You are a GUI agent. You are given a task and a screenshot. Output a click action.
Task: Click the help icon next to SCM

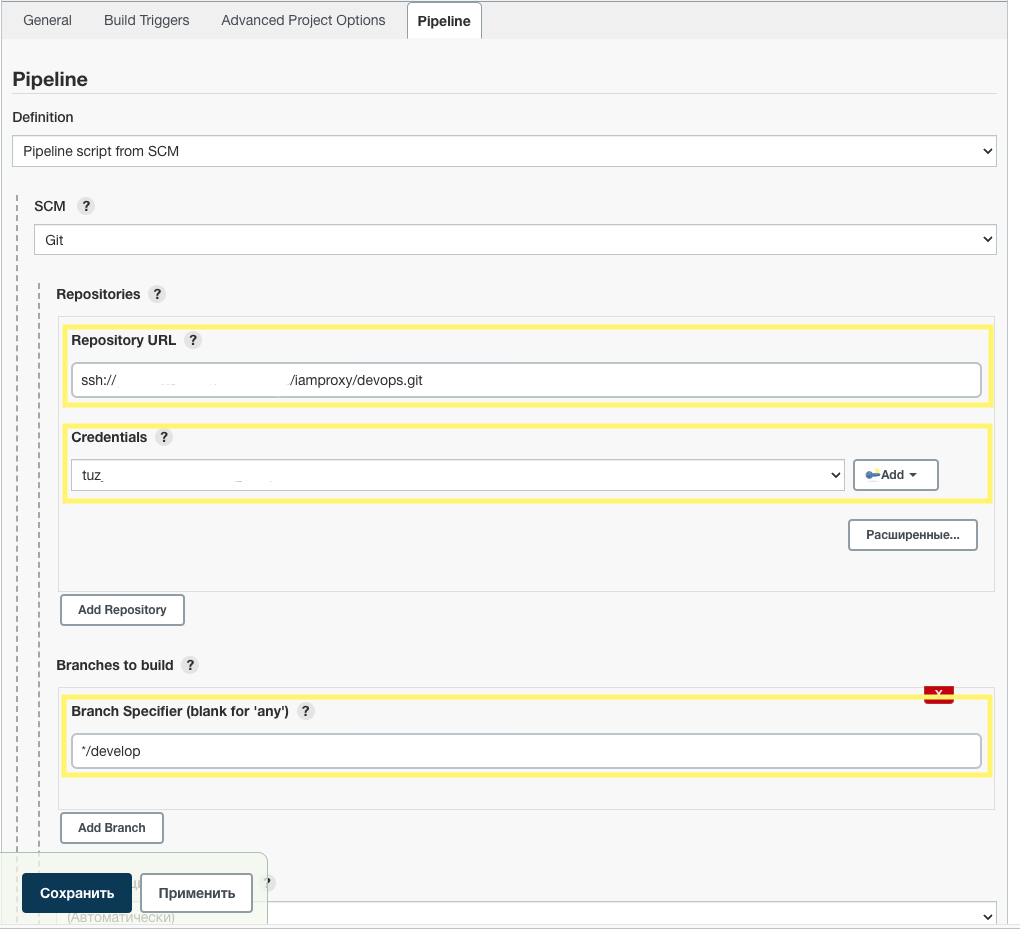coord(86,206)
